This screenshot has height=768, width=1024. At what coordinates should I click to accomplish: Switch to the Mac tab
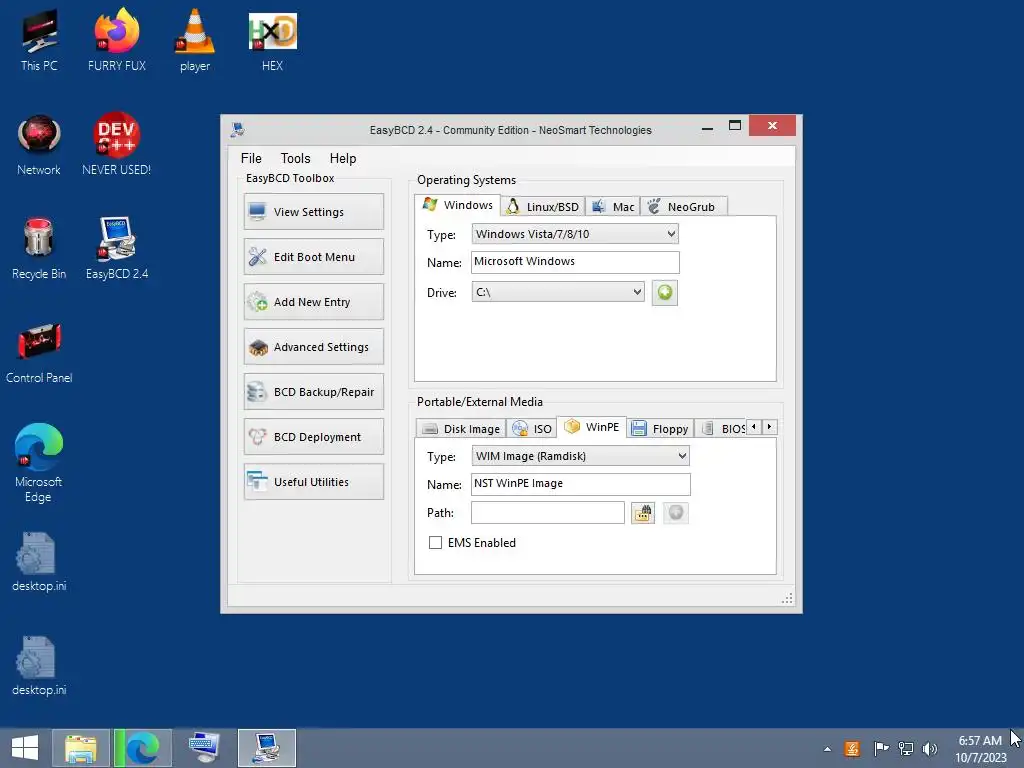[613, 206]
